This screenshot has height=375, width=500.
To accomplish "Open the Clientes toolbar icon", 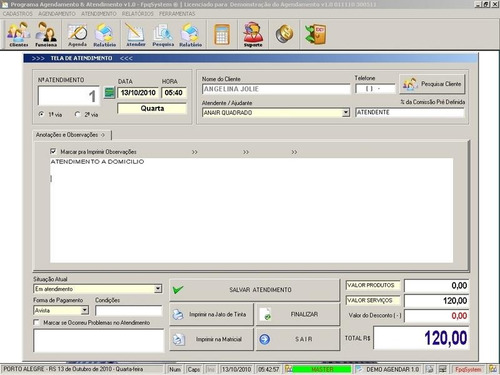I will click(x=19, y=34).
